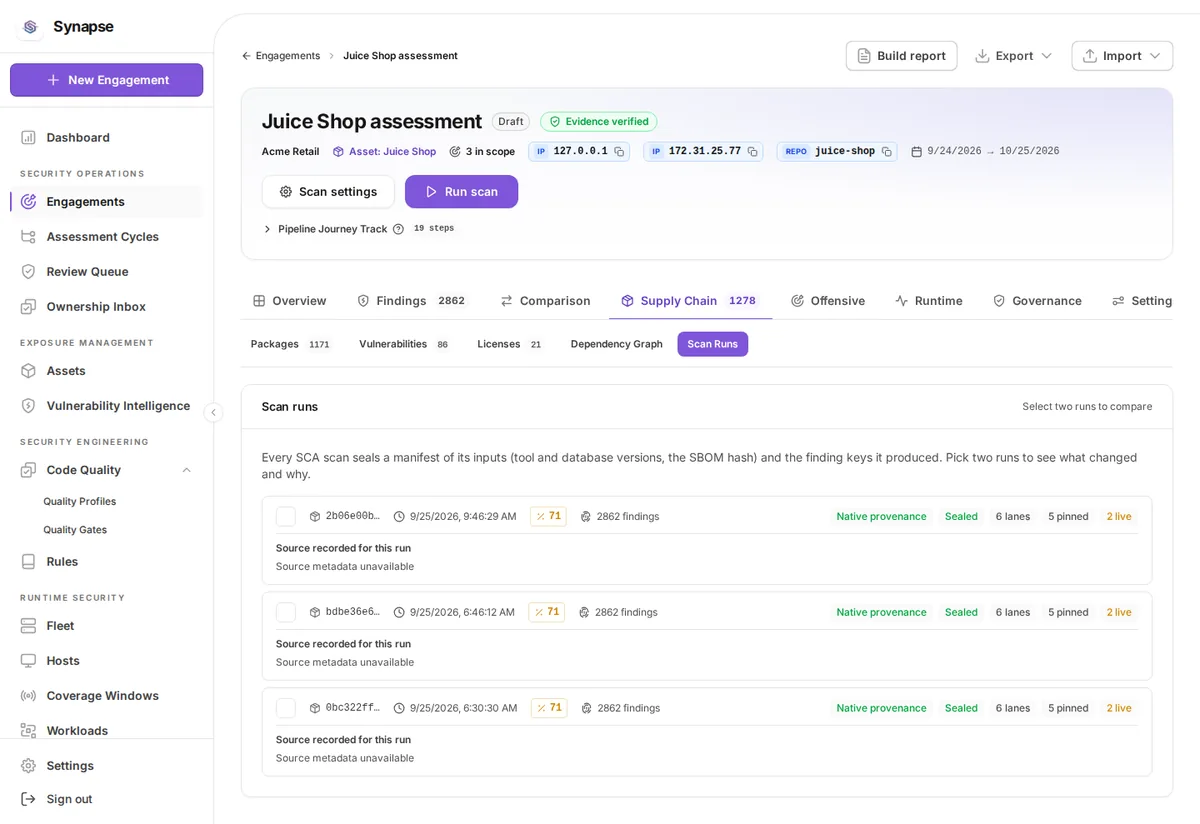Click the clock icon of the 9:46:29 AM run

[x=399, y=517]
